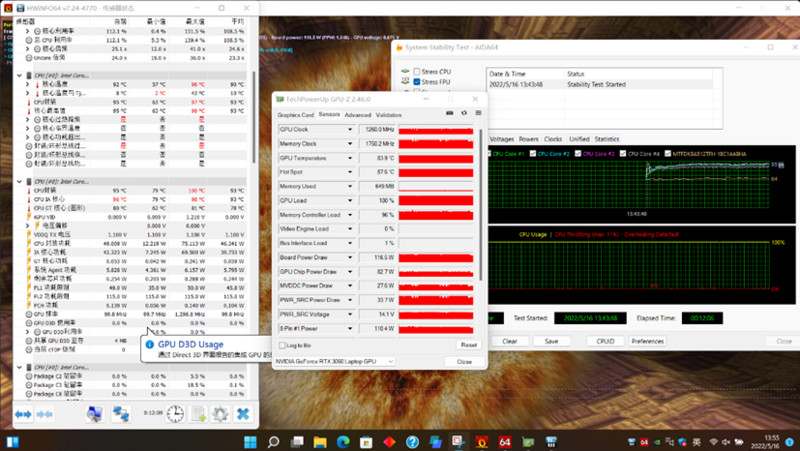Switch to GPU-Z green card taskbar icon
This screenshot has height=451, width=800.
pyautogui.click(x=528, y=441)
